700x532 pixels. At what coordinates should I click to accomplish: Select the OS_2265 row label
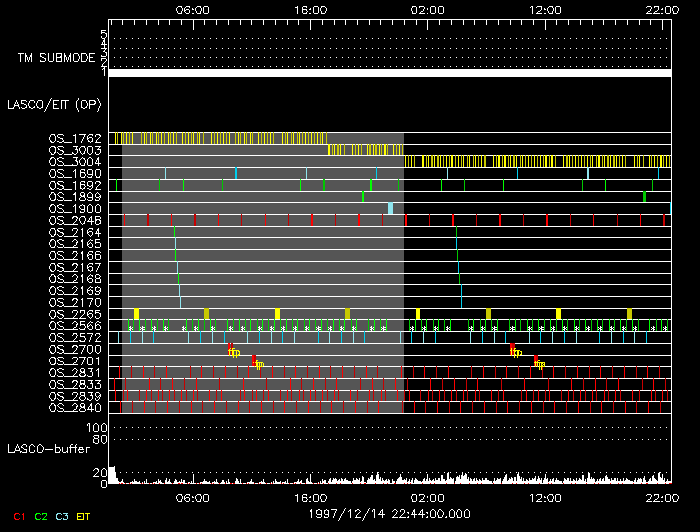click(x=74, y=314)
